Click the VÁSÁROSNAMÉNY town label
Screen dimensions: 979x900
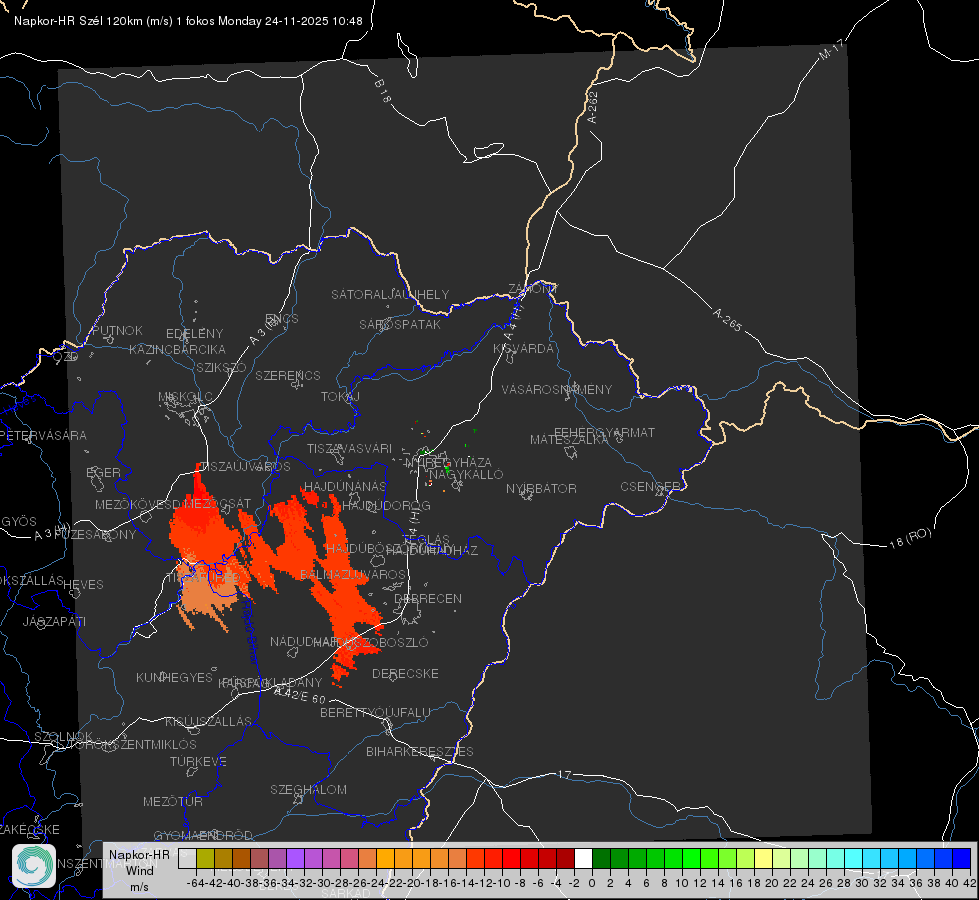tap(557, 389)
